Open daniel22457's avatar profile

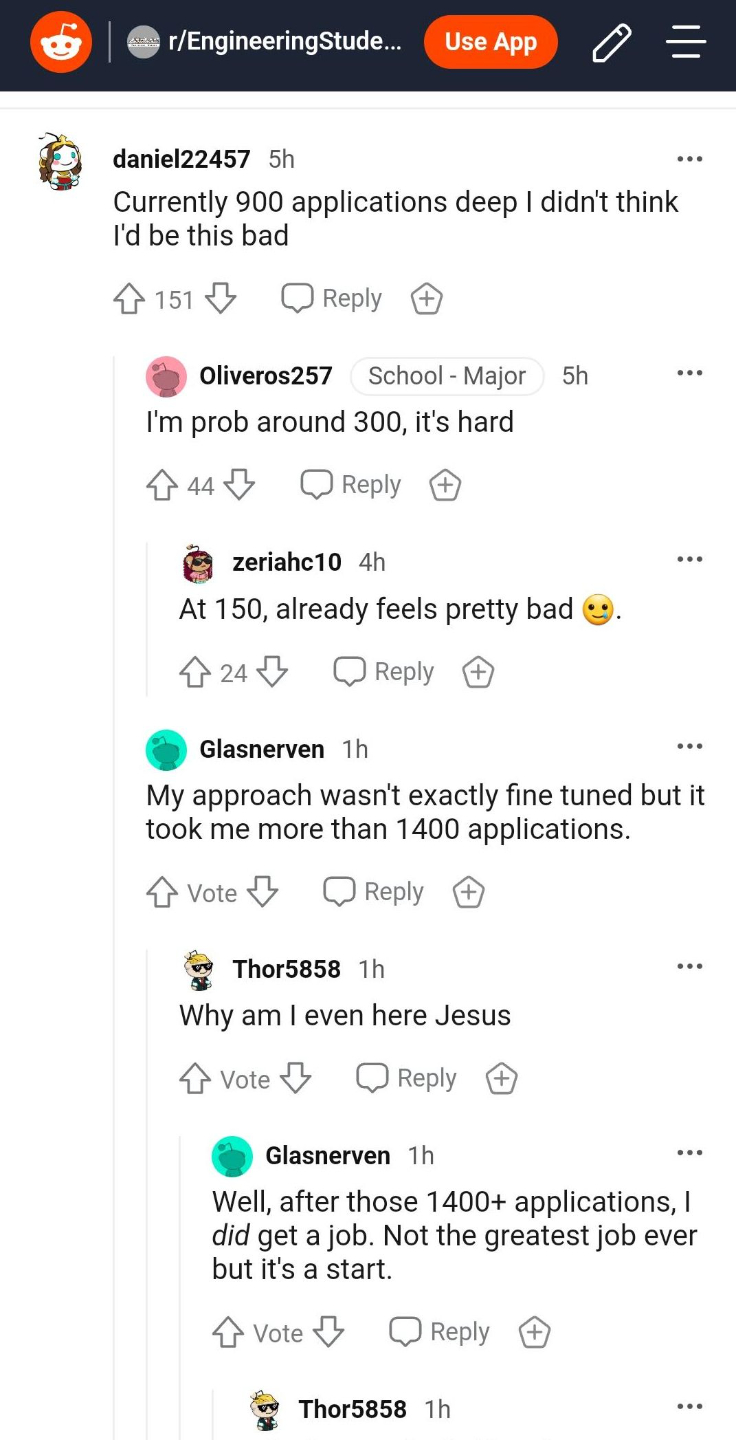click(60, 162)
